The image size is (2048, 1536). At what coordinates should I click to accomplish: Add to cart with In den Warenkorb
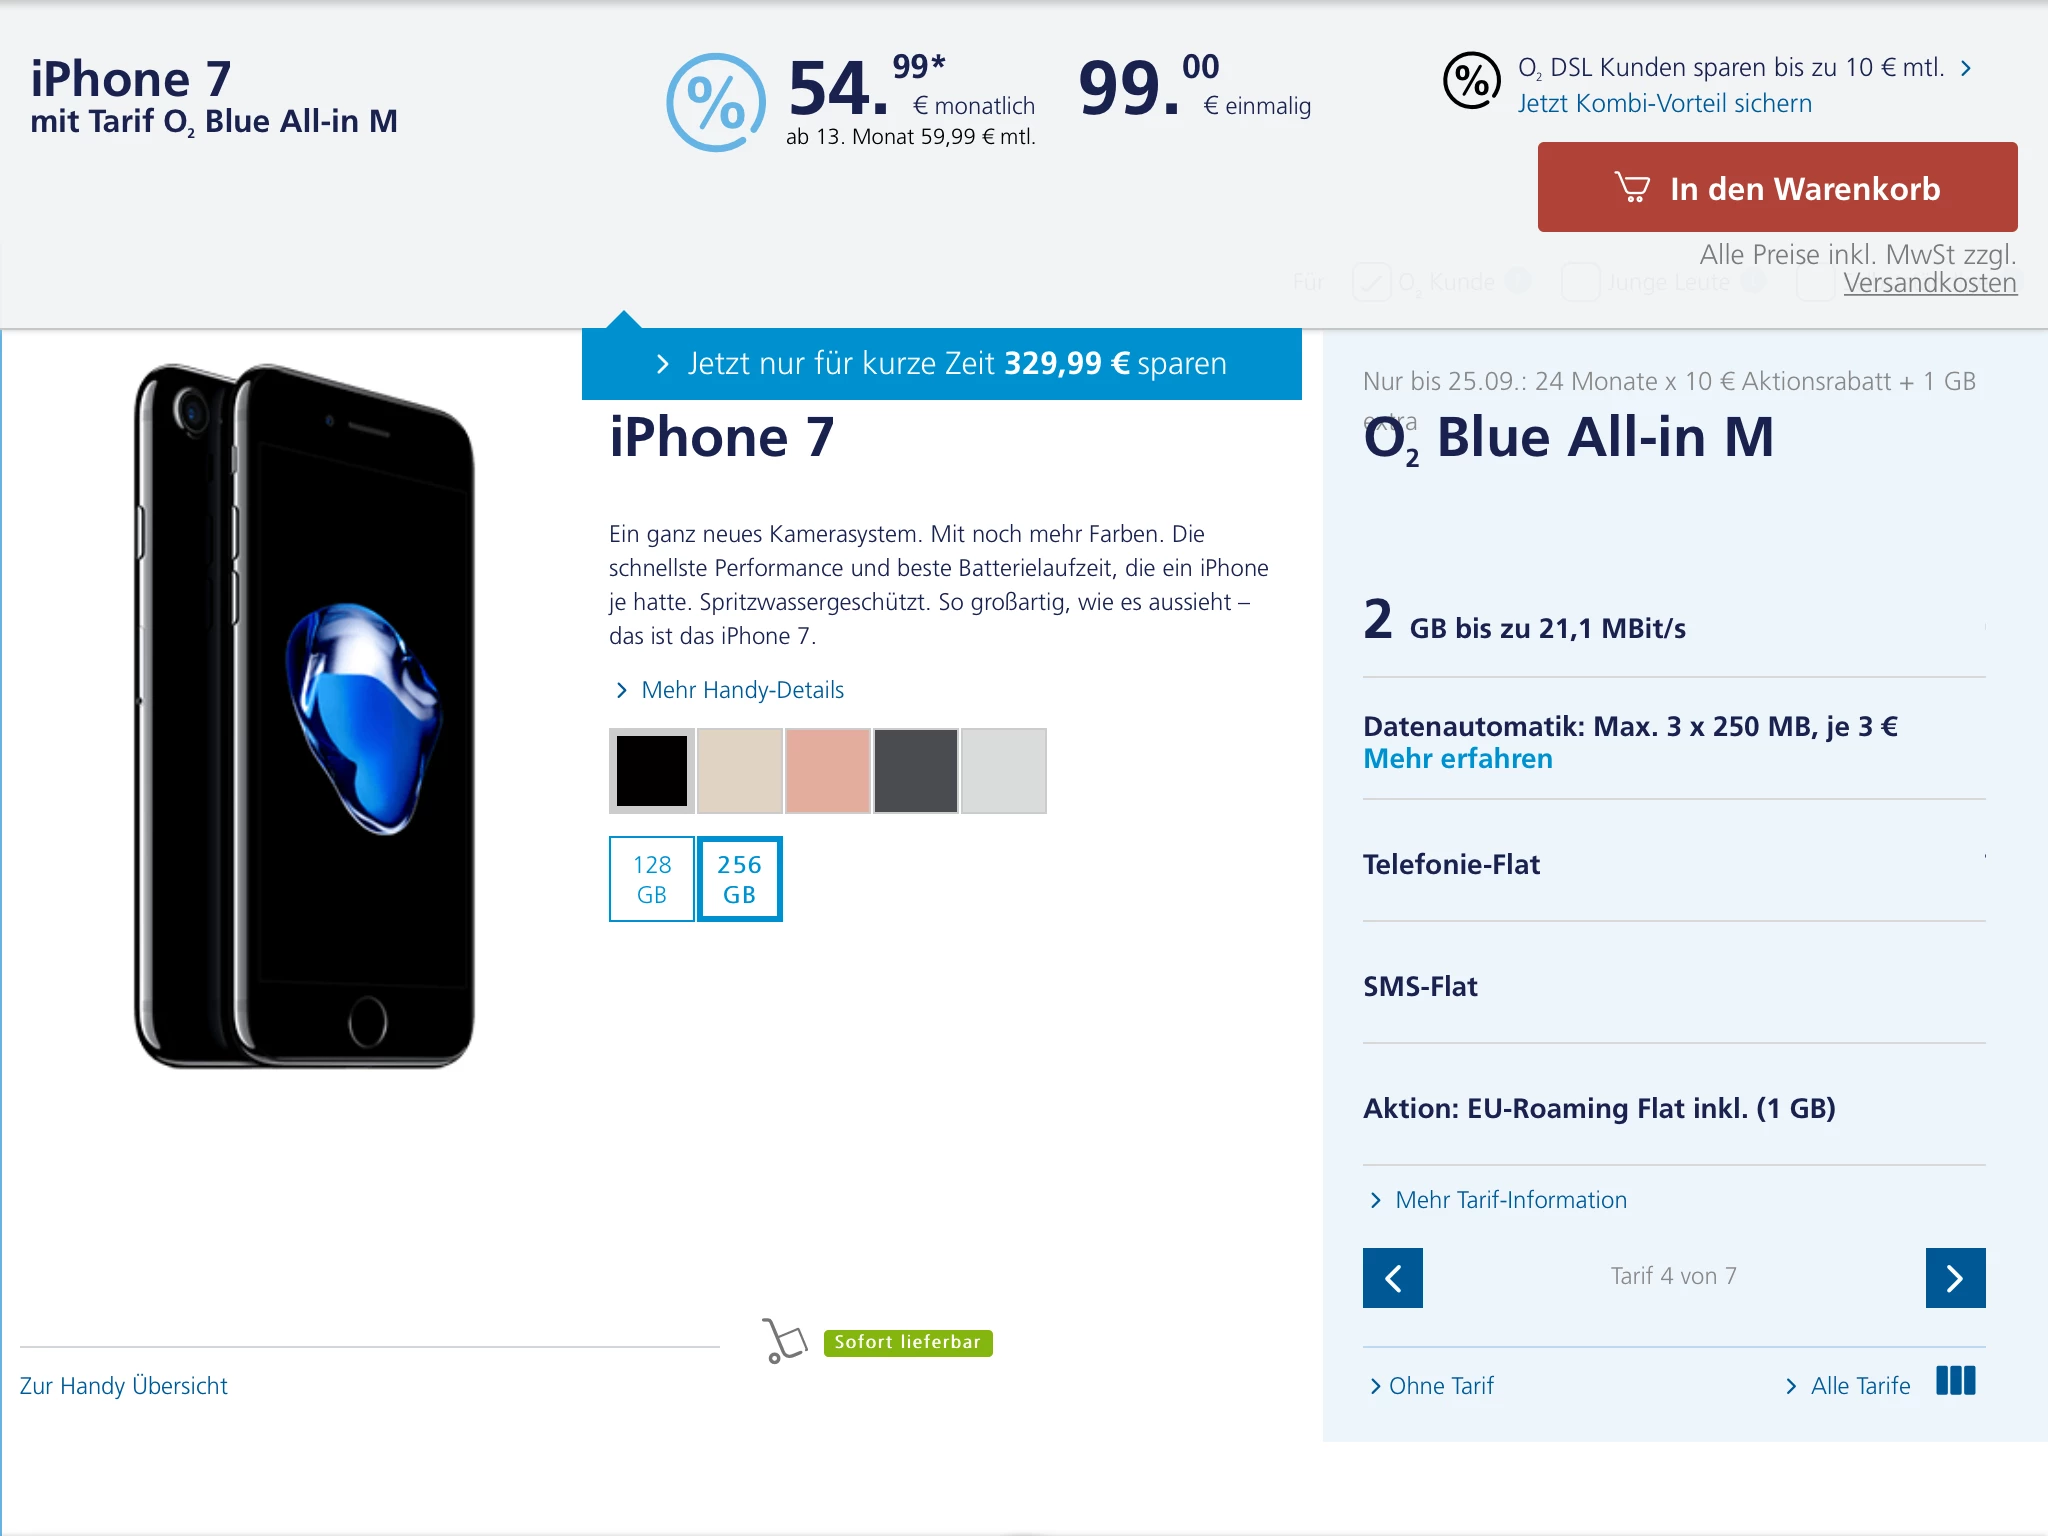tap(1777, 187)
